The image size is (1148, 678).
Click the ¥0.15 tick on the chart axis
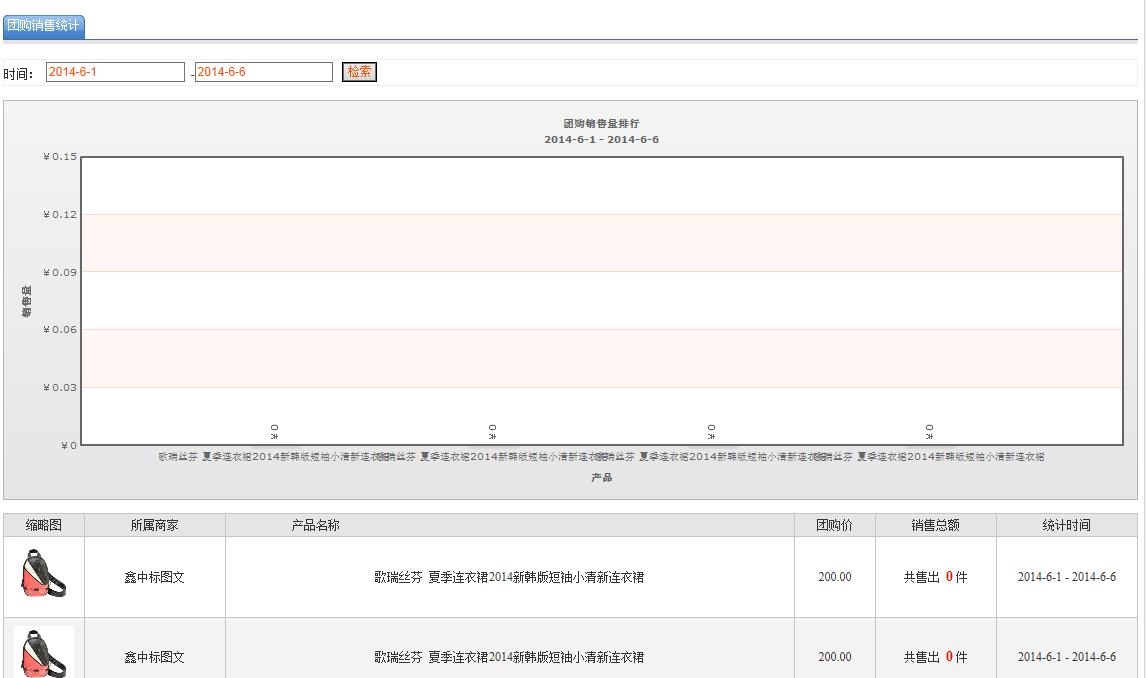tap(59, 156)
